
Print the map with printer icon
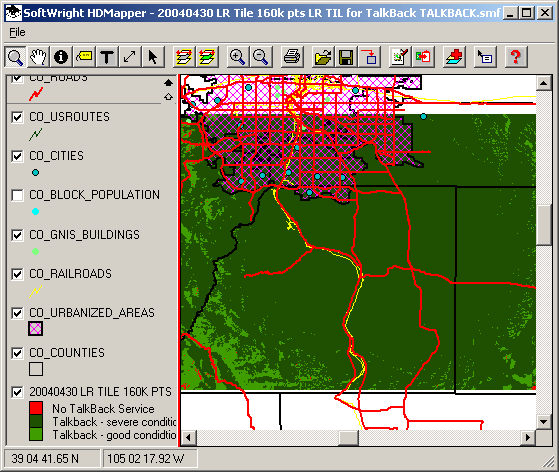[x=292, y=57]
